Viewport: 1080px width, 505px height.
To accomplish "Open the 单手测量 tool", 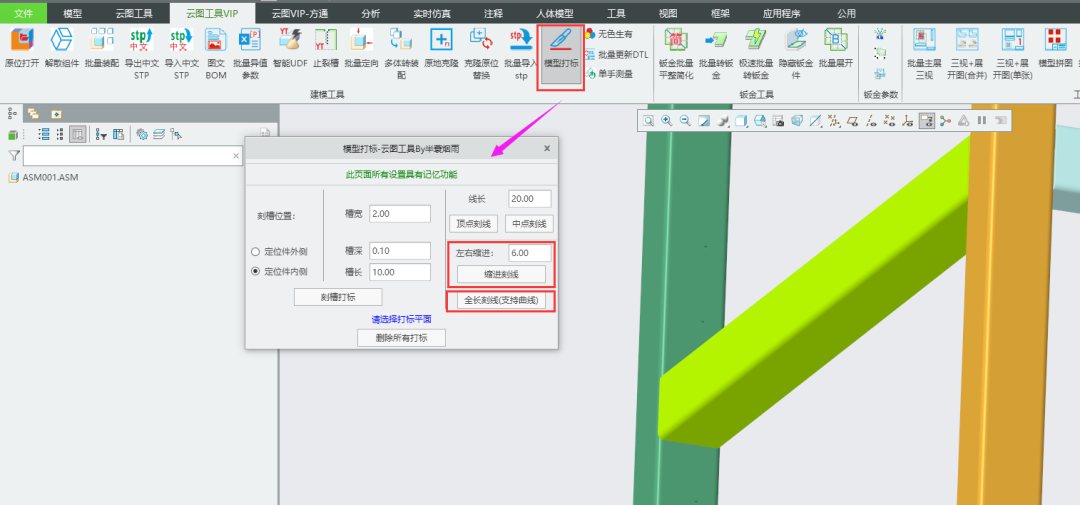I will 610,74.
